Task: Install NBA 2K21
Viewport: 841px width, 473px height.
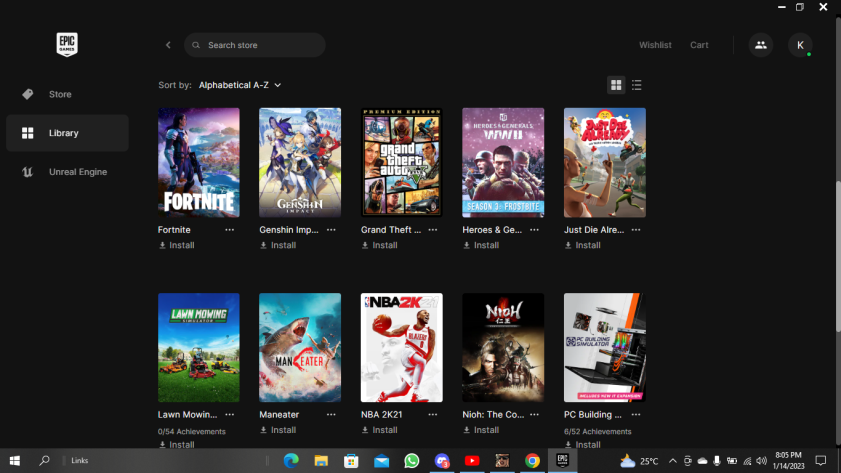Action: tap(380, 430)
